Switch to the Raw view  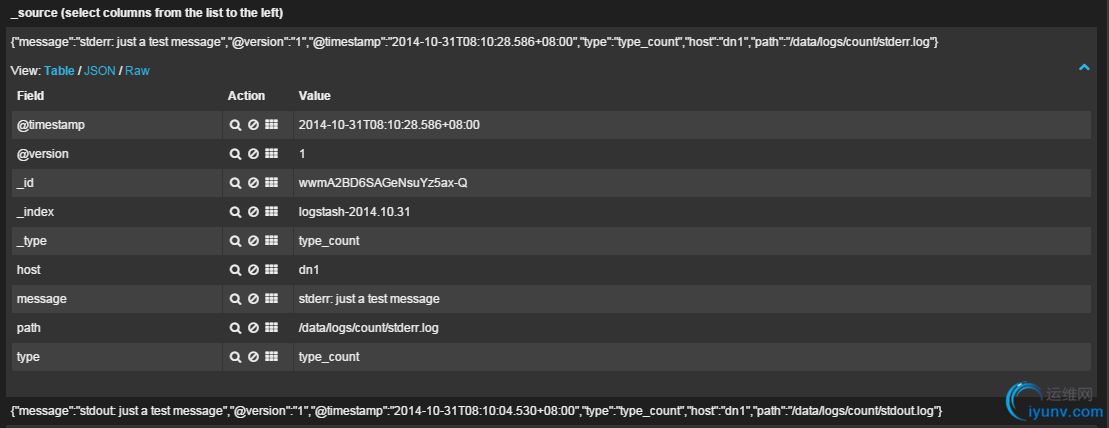coord(137,71)
